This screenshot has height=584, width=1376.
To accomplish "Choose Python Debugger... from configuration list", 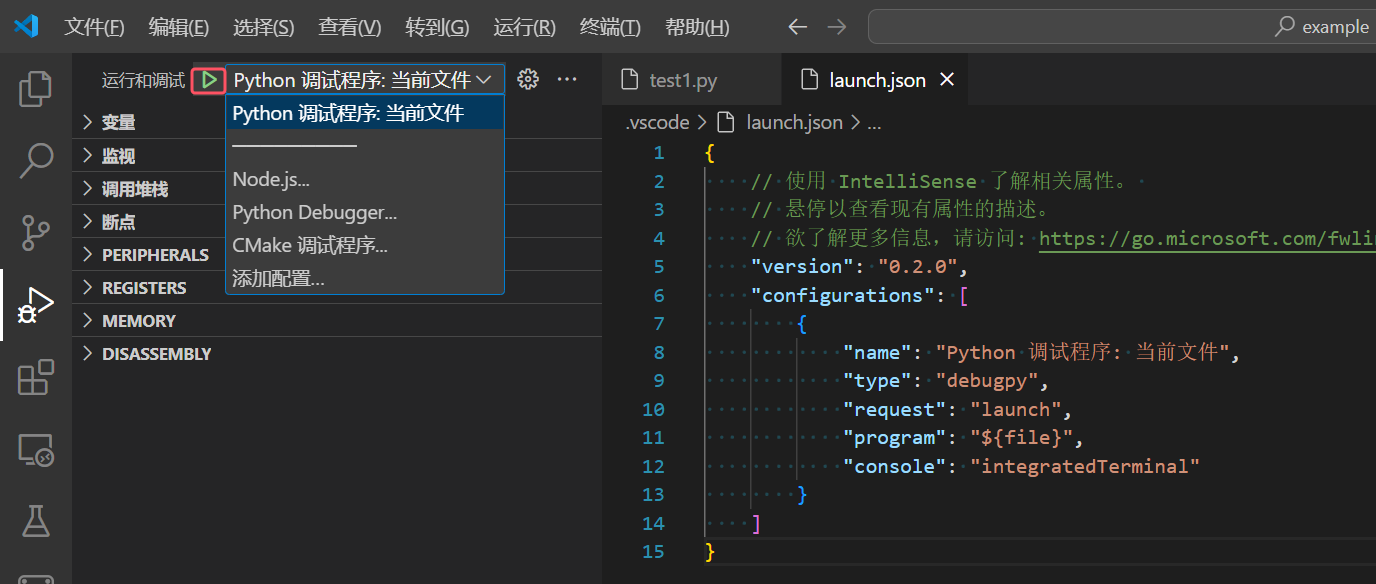I will (365, 213).
